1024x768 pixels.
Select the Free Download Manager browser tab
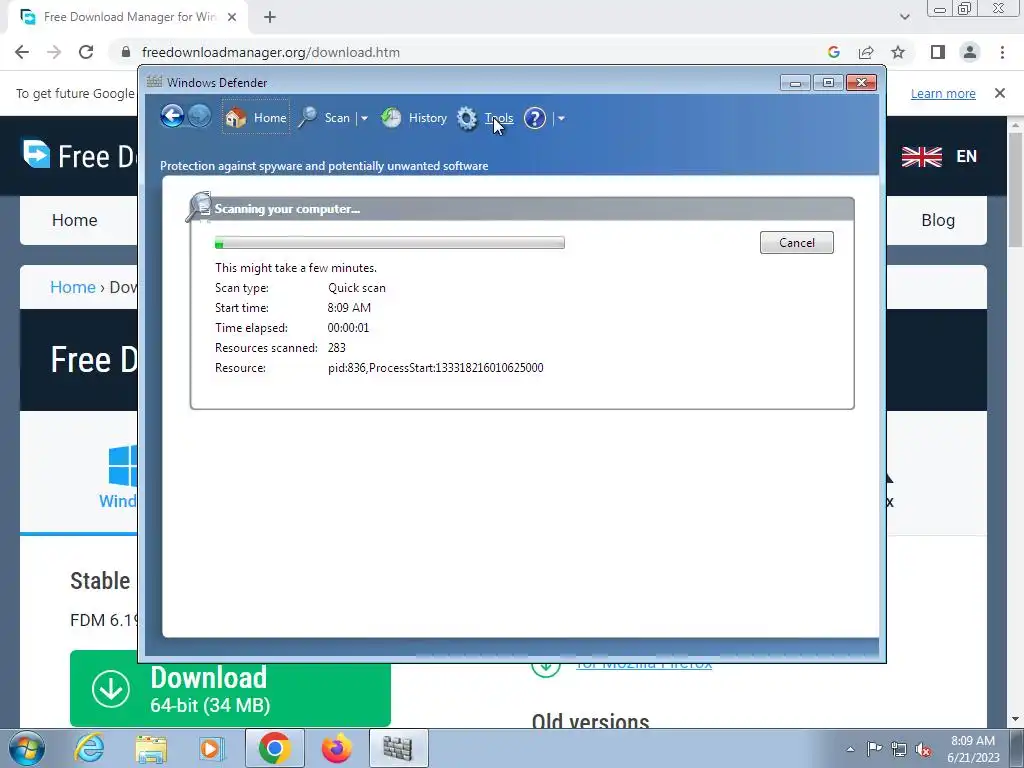[127, 17]
